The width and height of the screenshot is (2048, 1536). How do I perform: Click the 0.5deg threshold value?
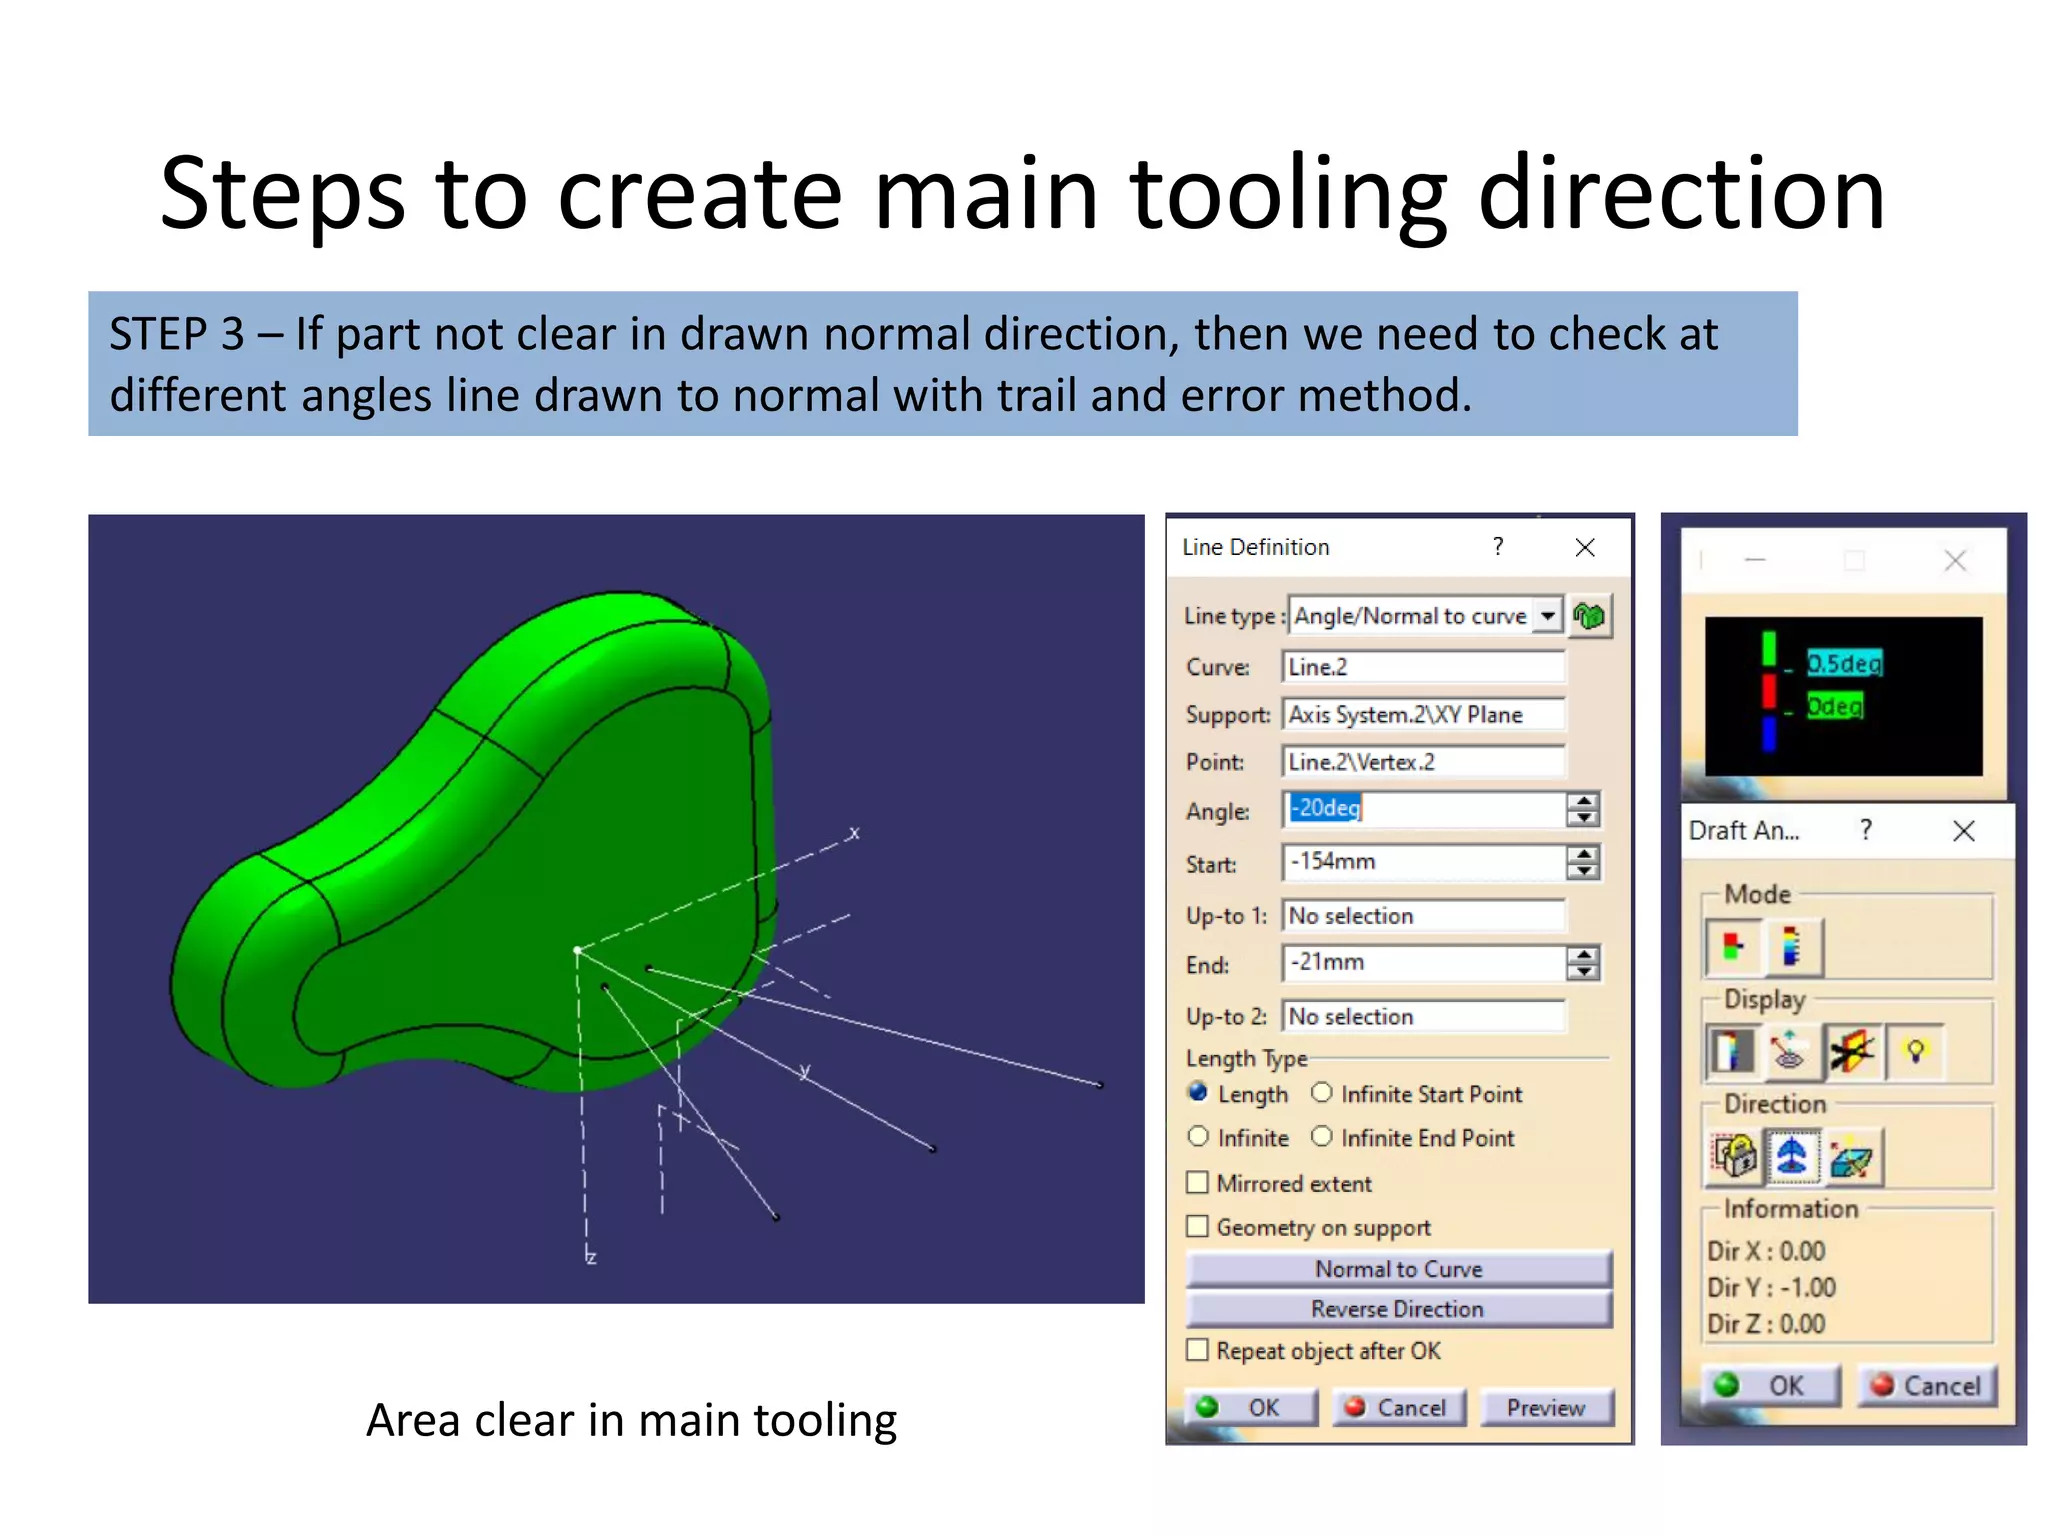click(x=1844, y=663)
